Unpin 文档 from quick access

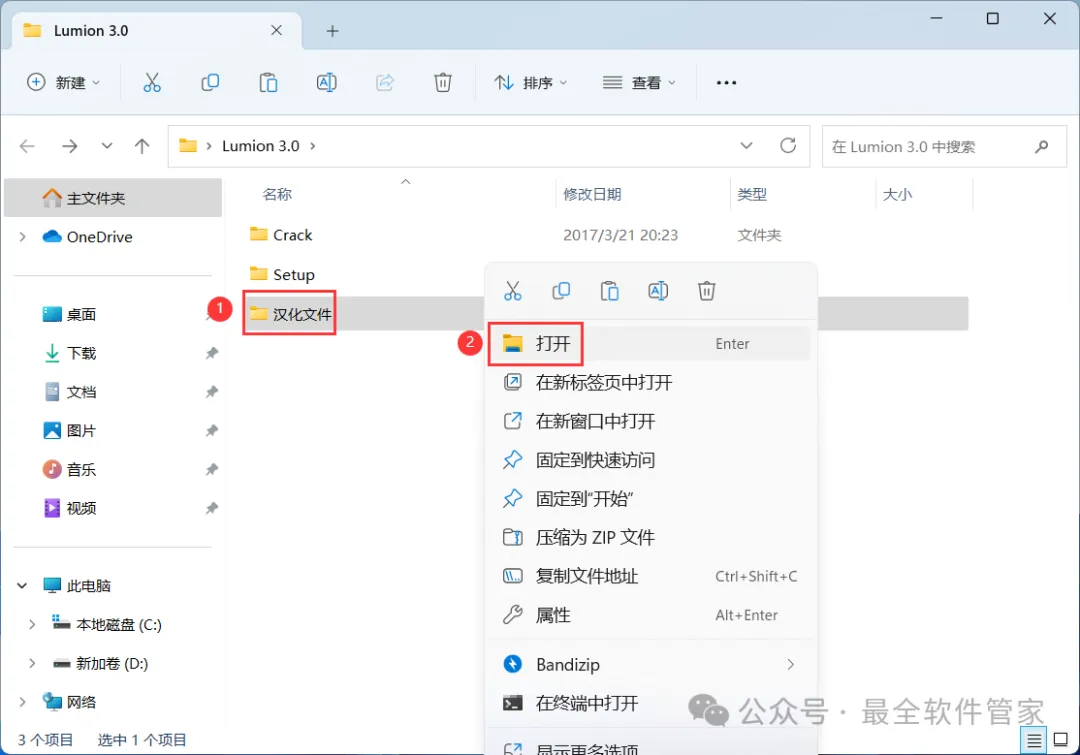tap(211, 392)
